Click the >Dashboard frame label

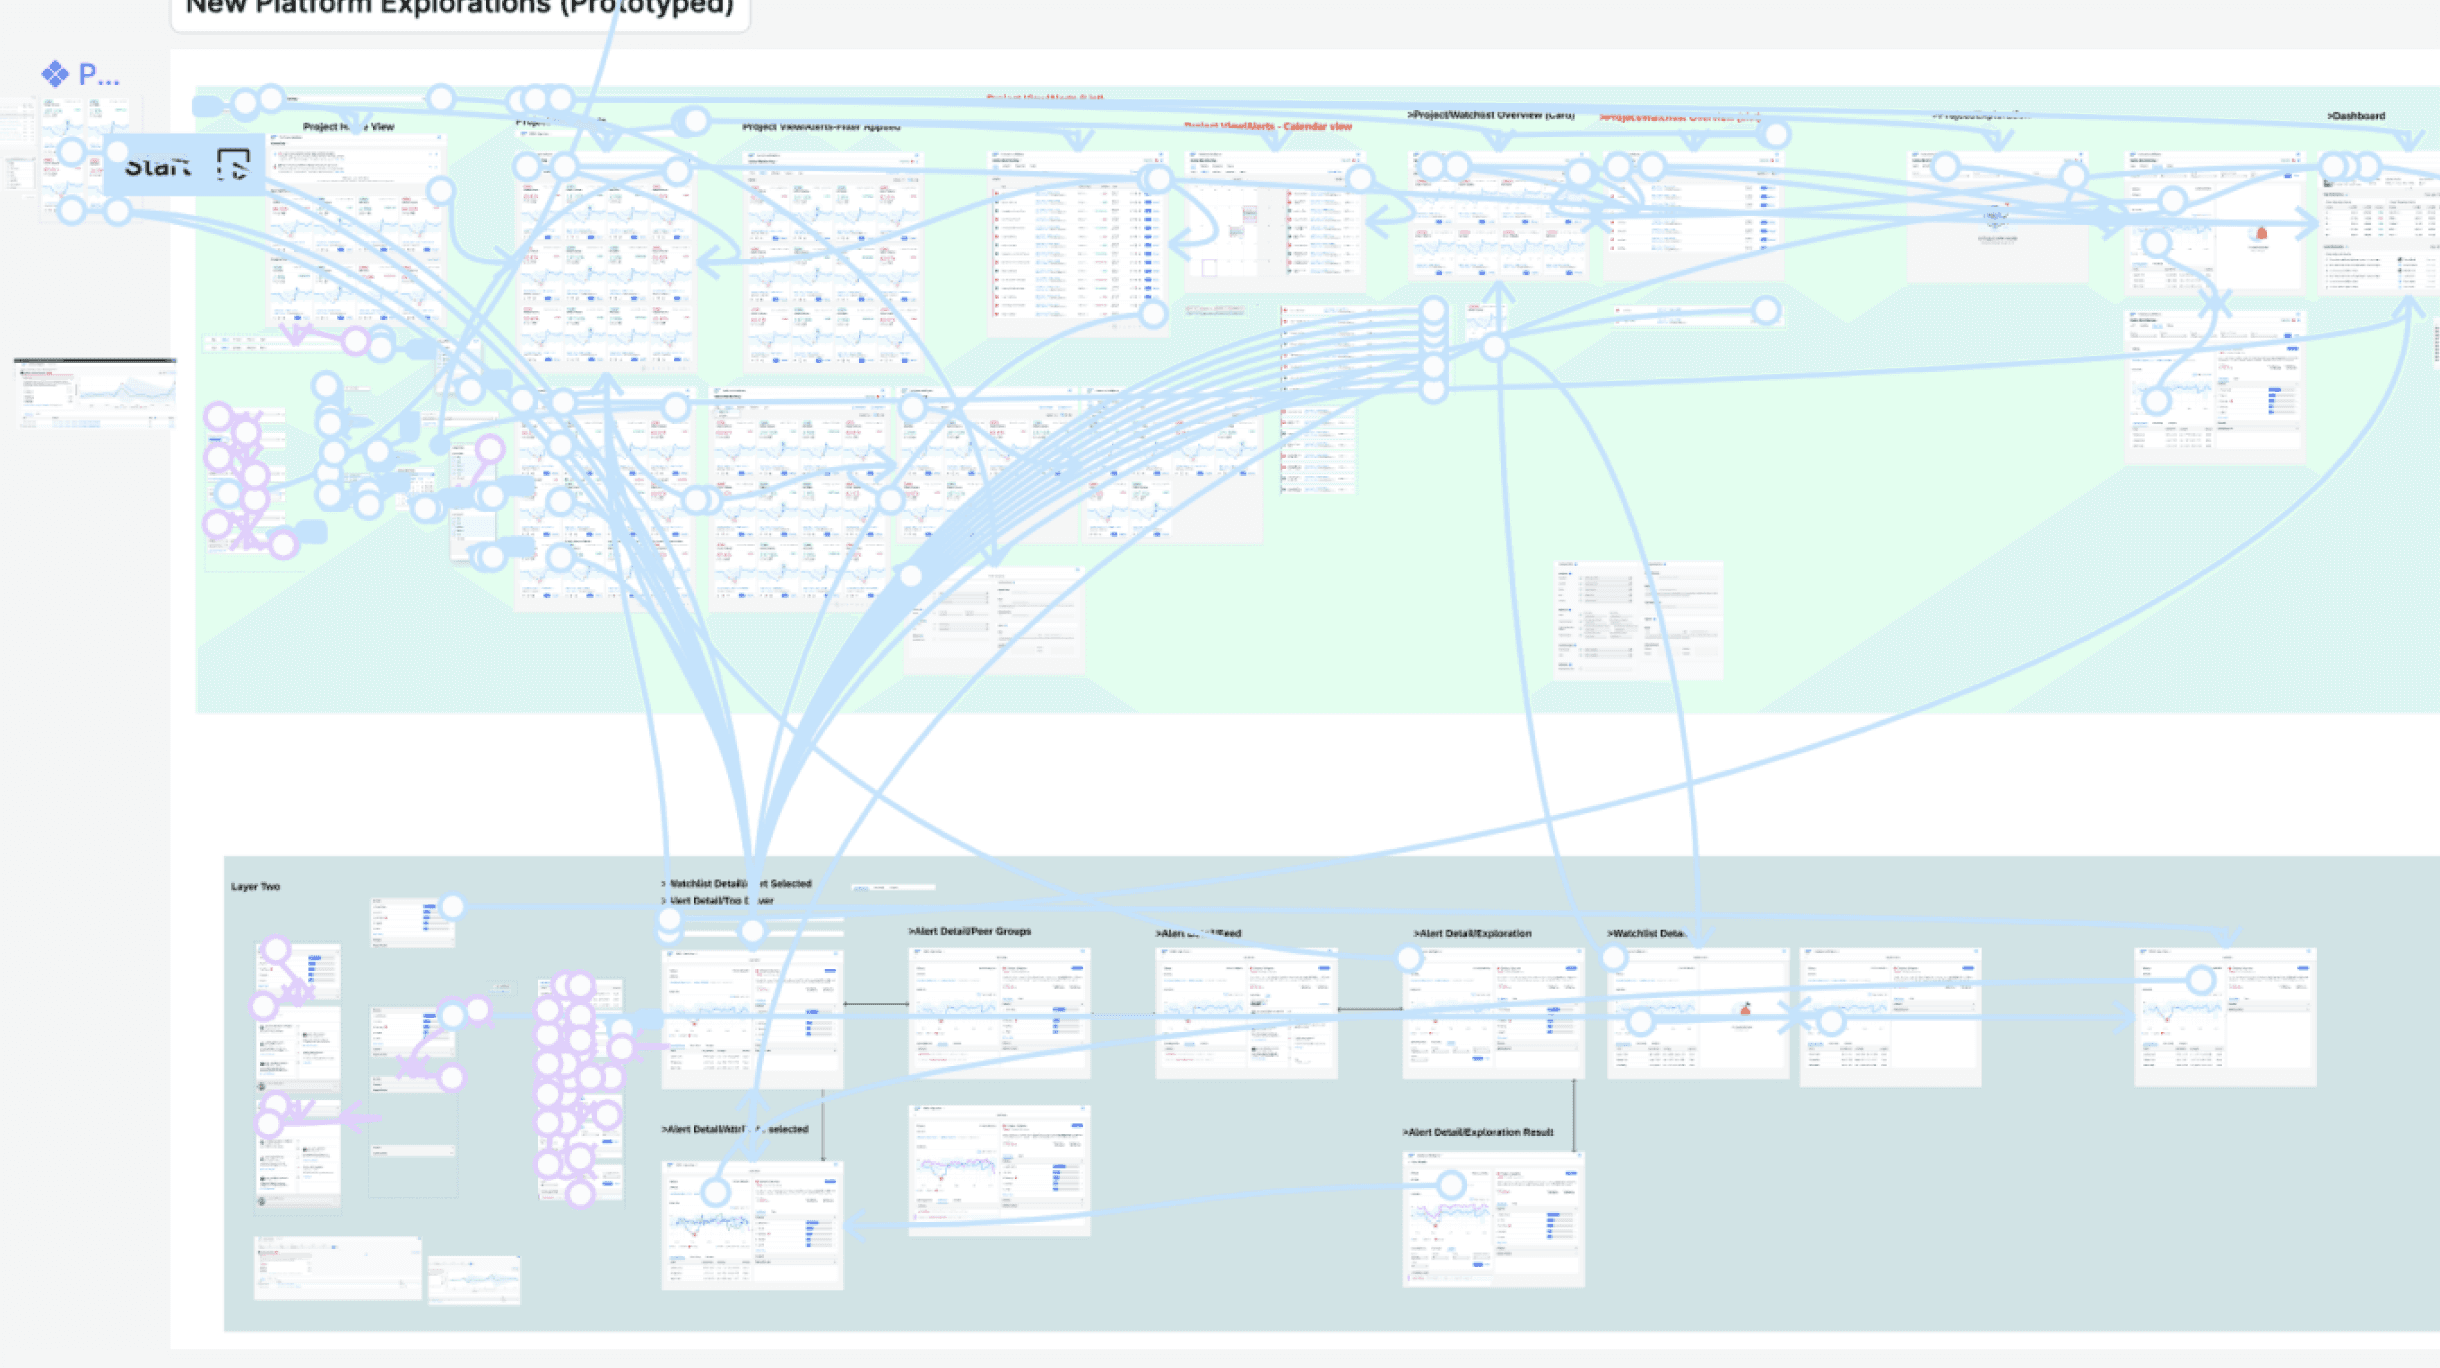[x=2356, y=116]
